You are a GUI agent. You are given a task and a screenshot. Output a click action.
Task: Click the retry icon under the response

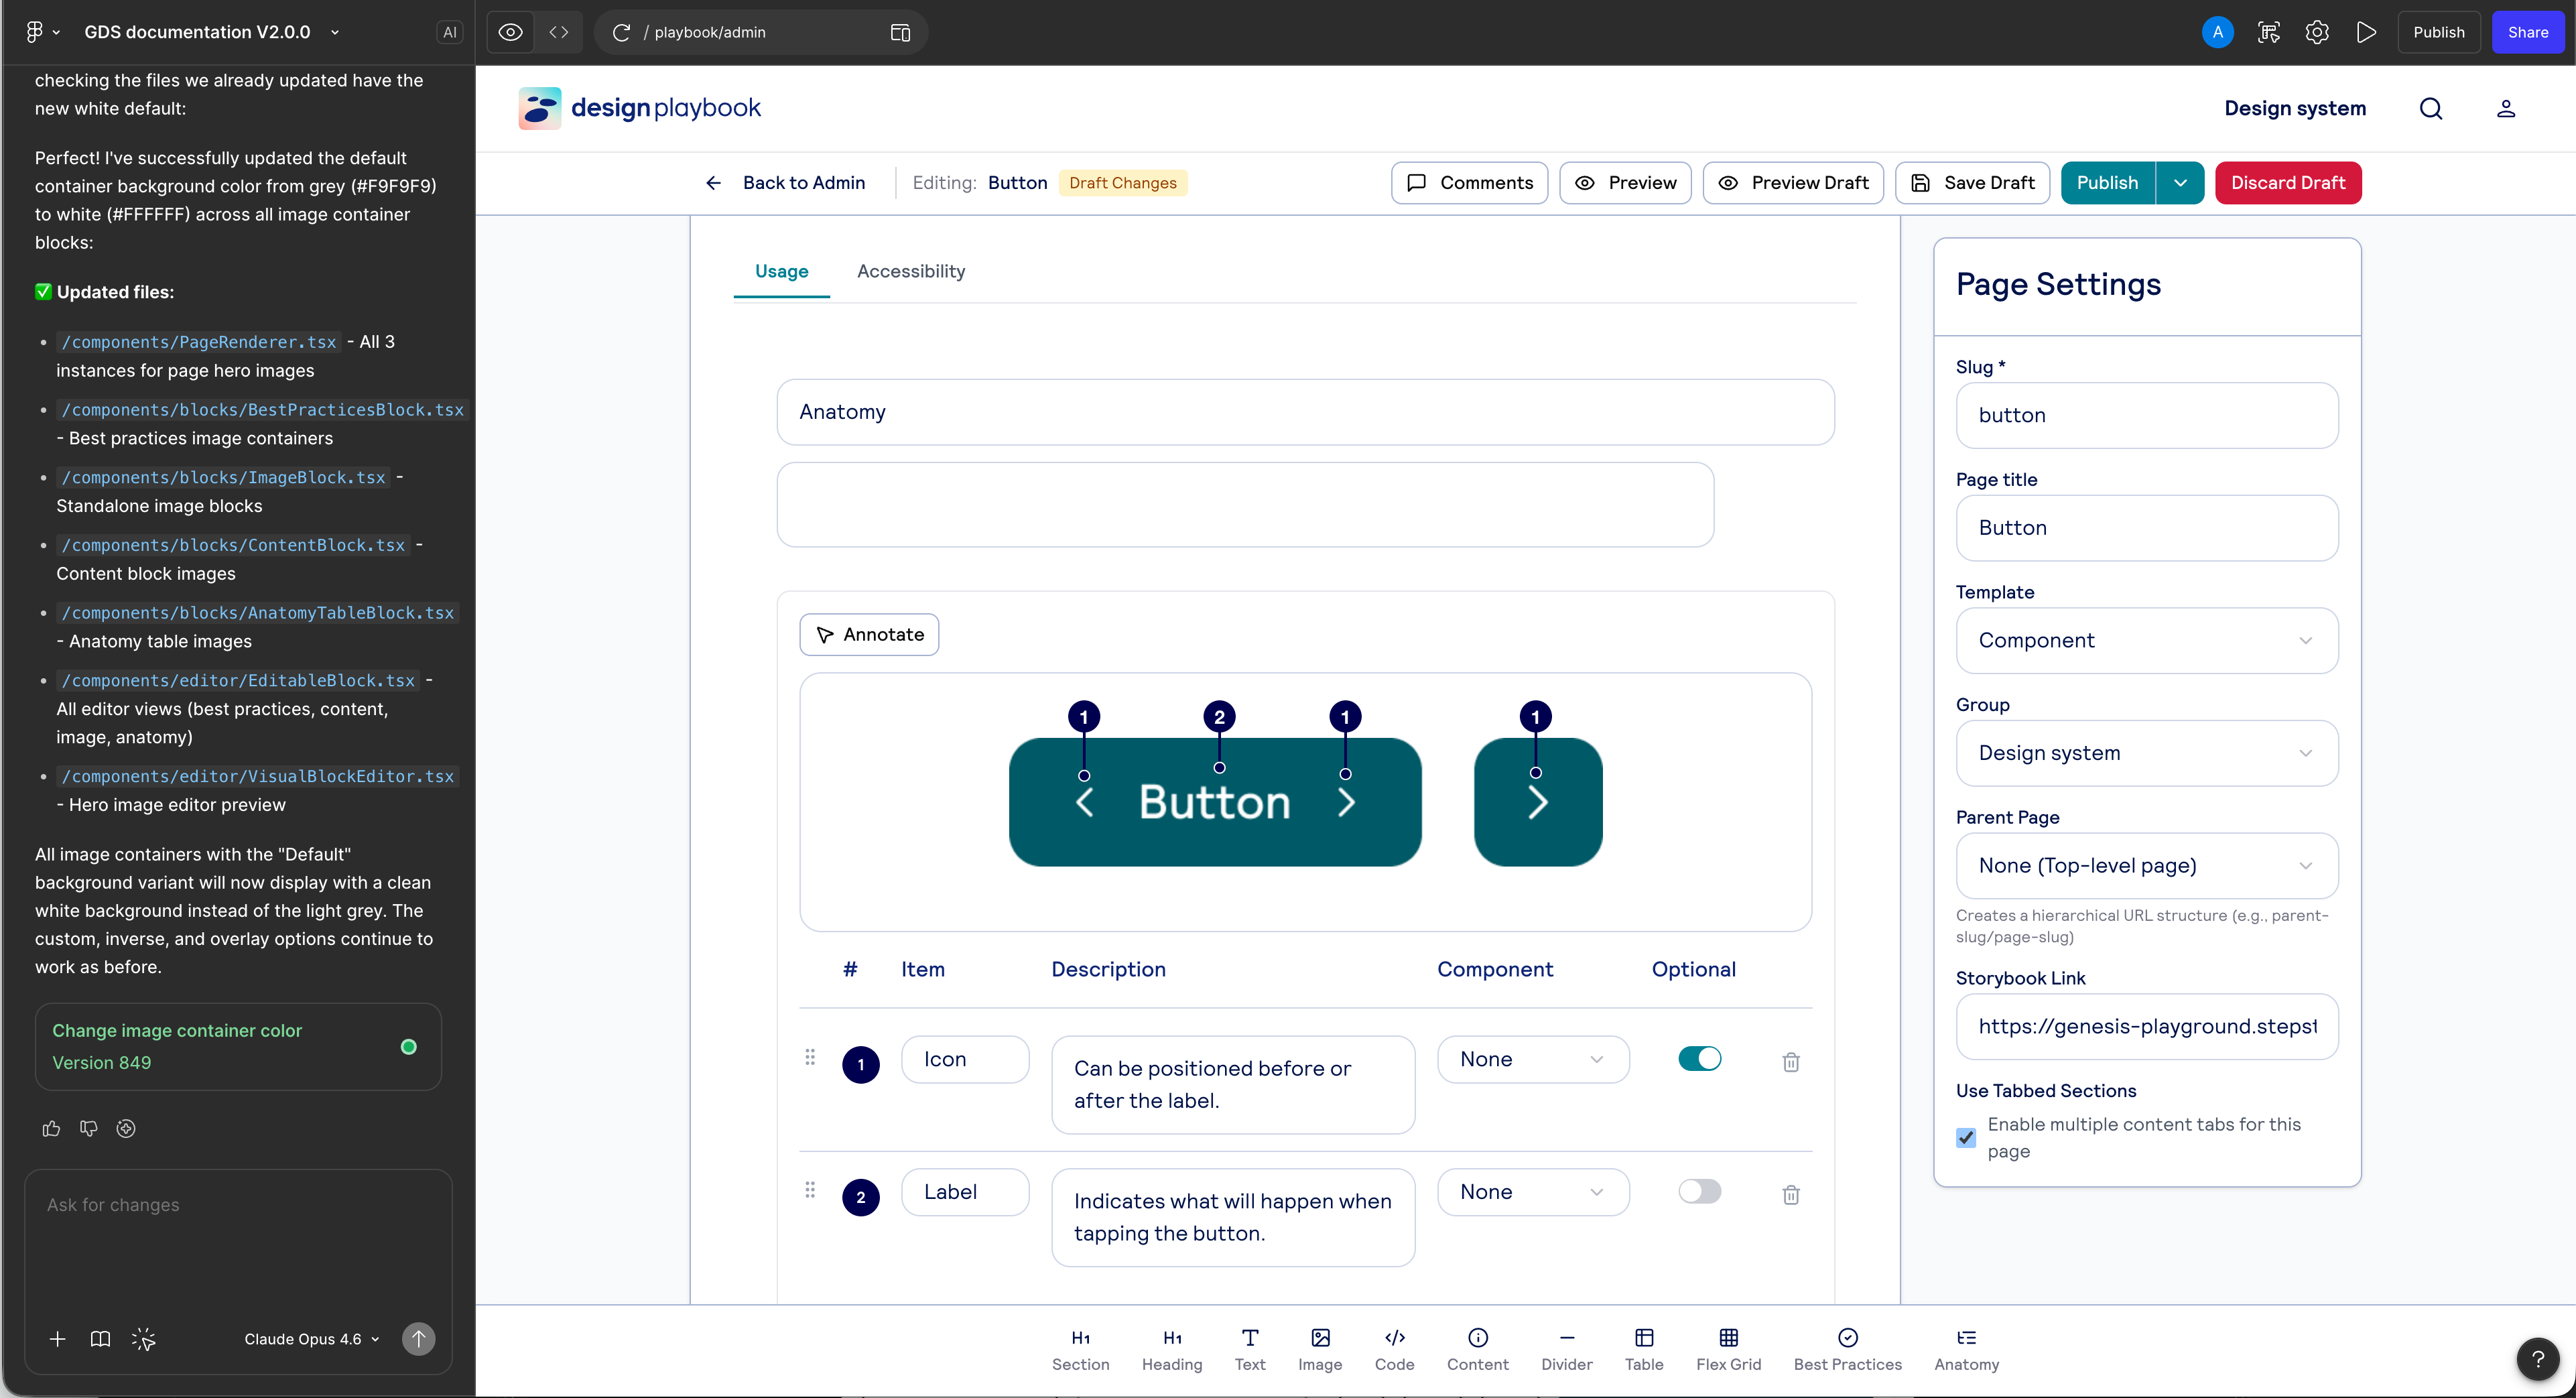tap(125, 1129)
